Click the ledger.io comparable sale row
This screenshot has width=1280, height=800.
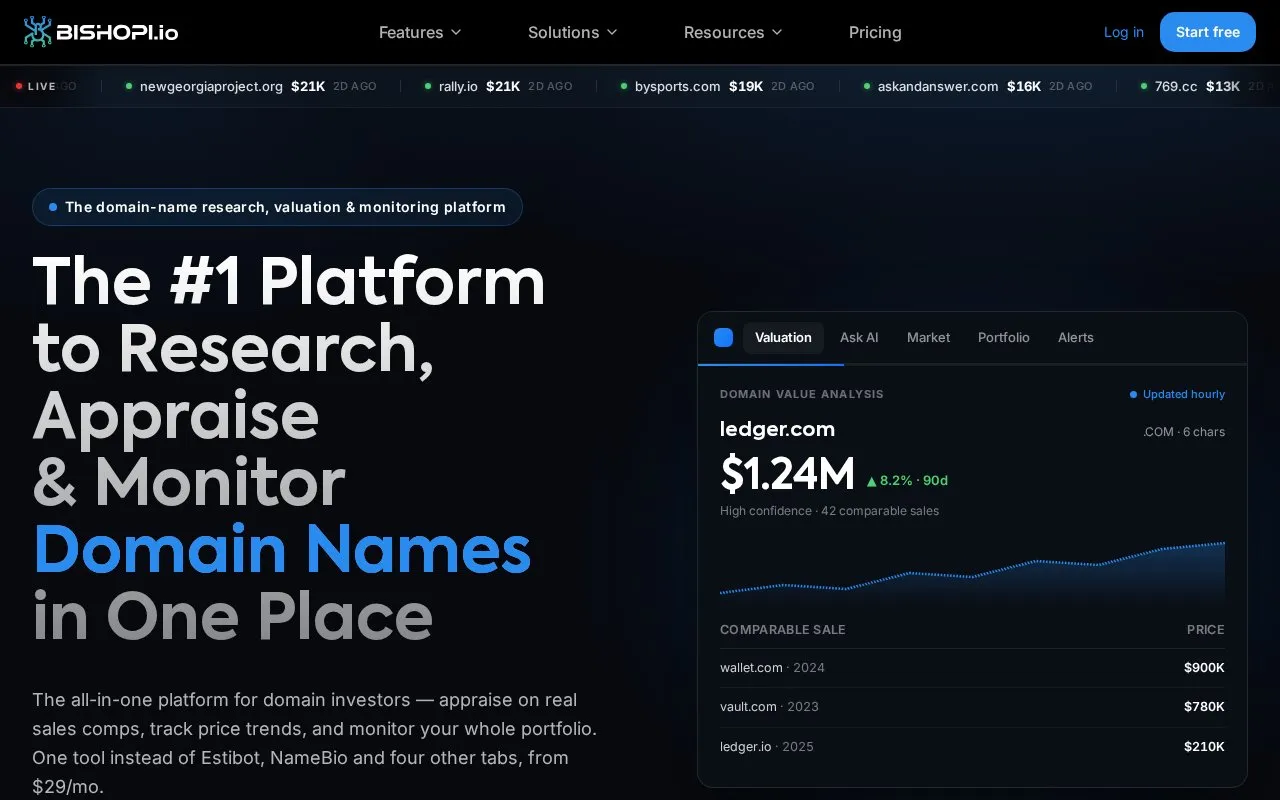pos(972,747)
